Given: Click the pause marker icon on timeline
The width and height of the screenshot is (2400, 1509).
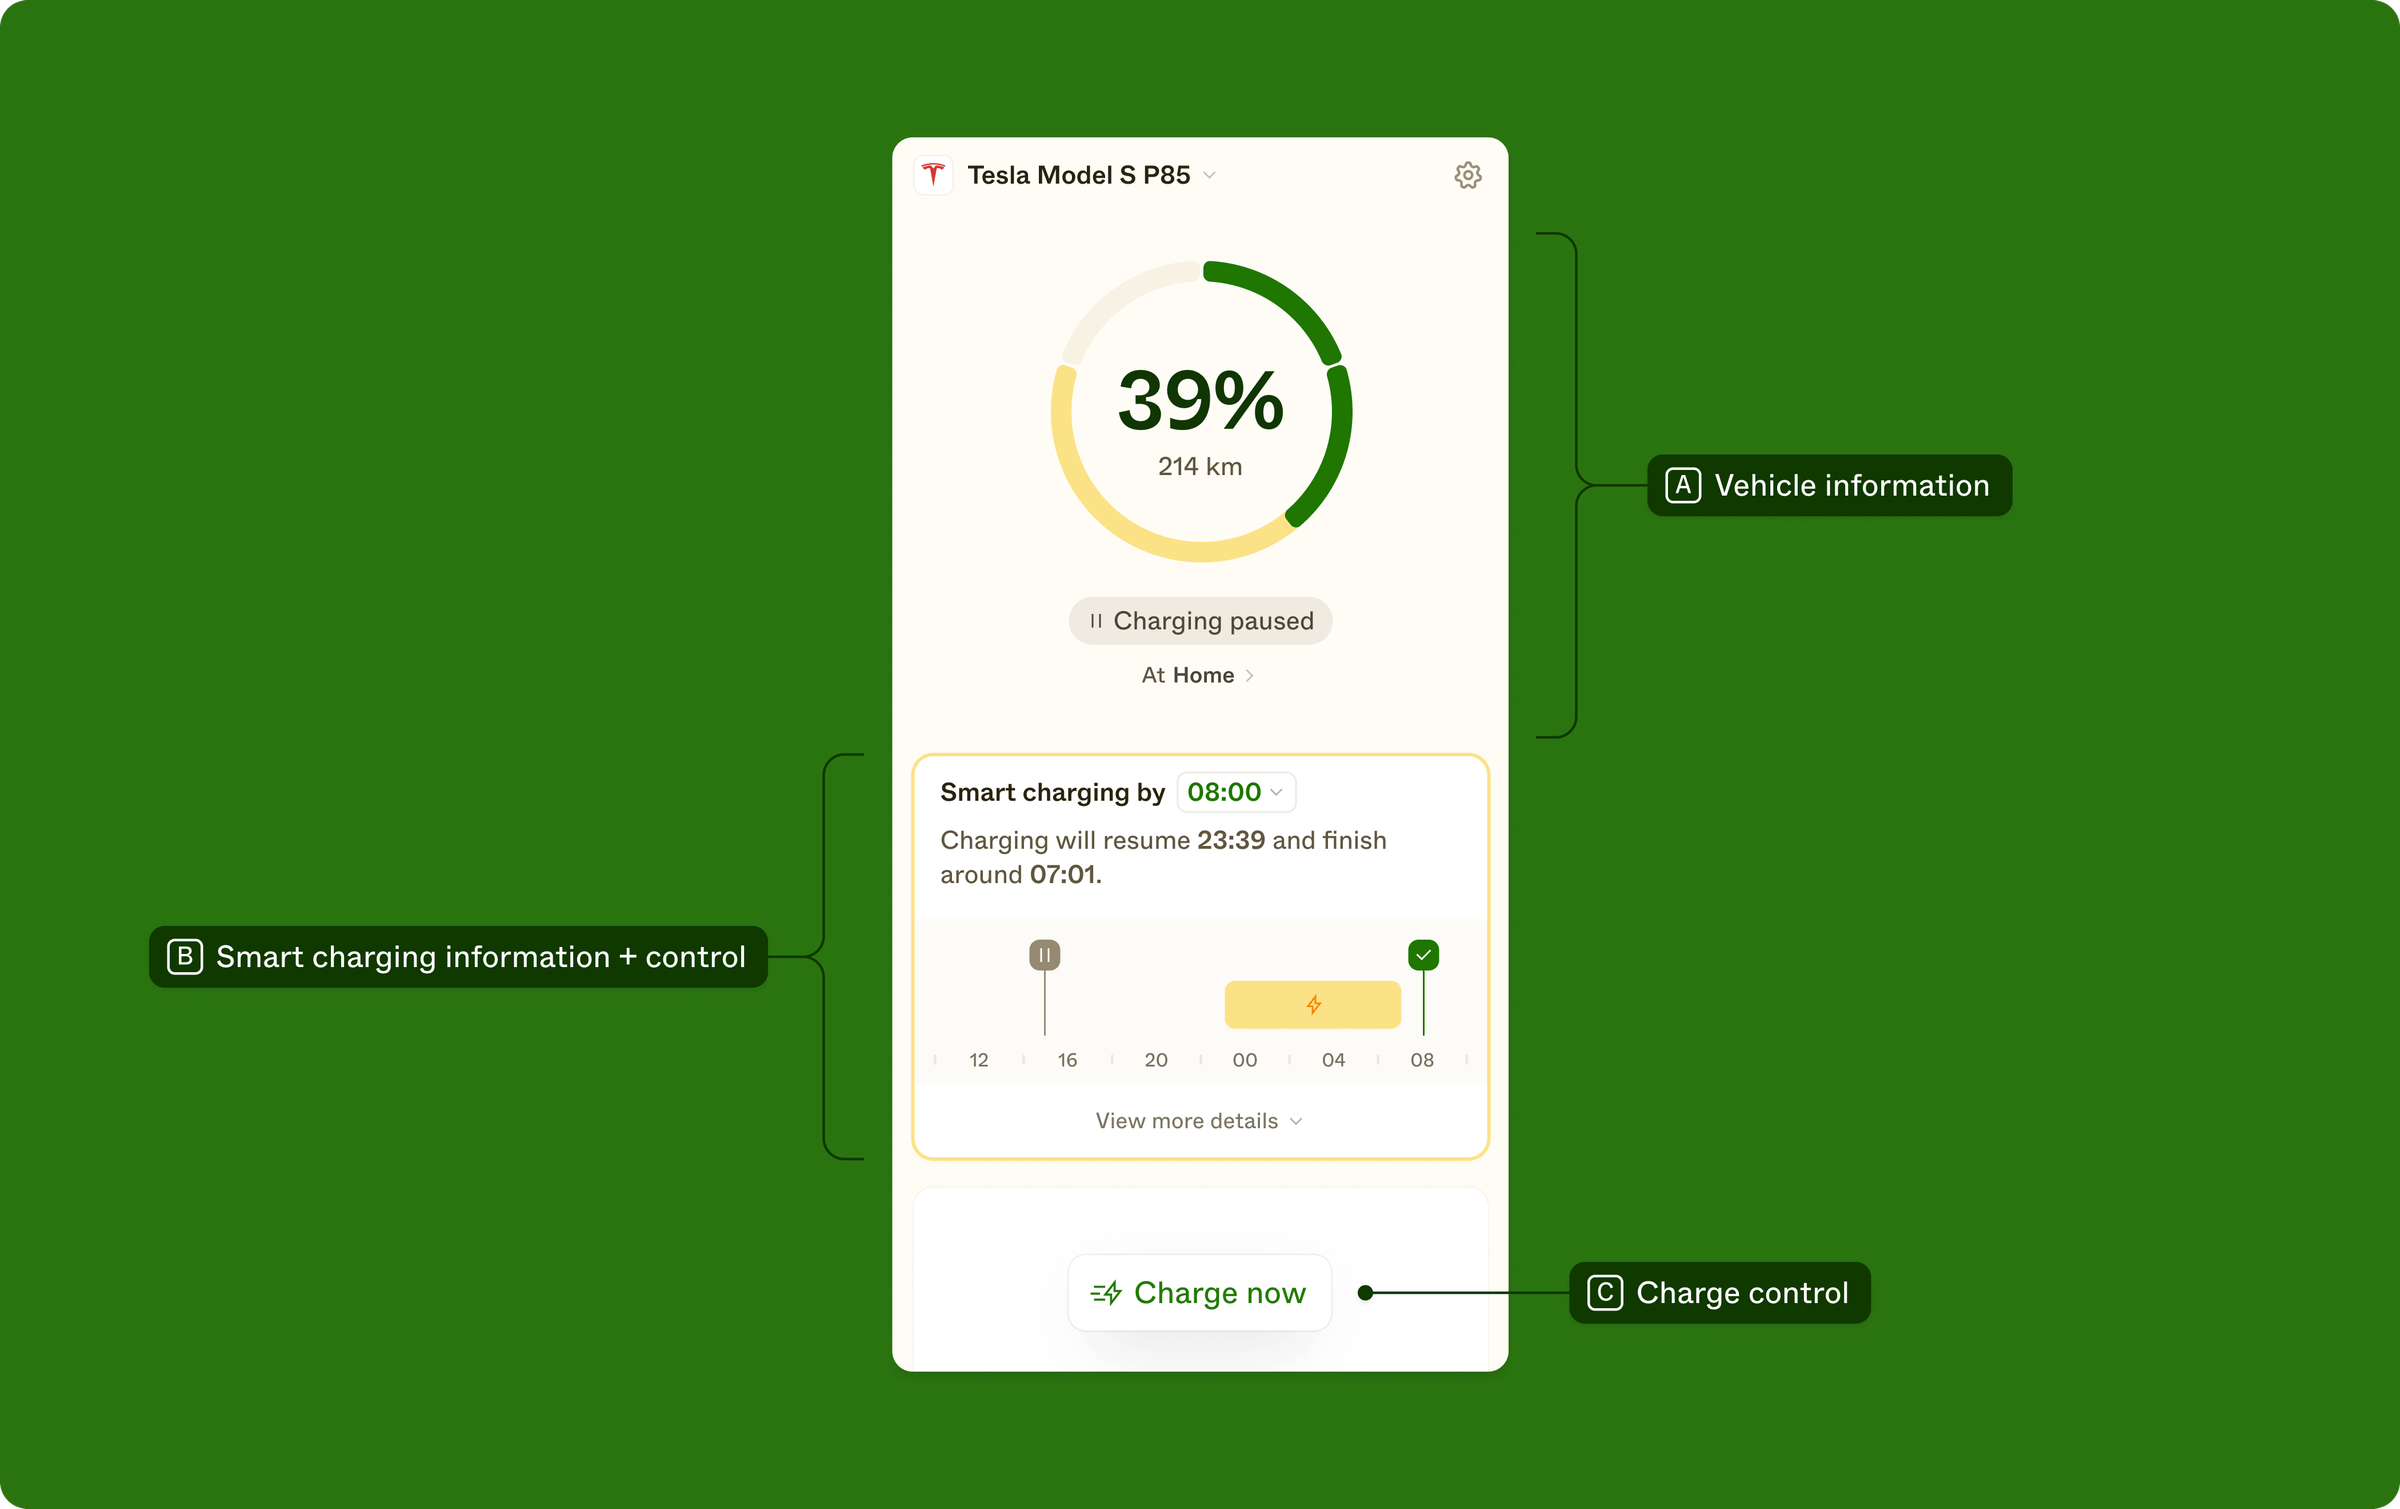Looking at the screenshot, I should tap(1043, 954).
